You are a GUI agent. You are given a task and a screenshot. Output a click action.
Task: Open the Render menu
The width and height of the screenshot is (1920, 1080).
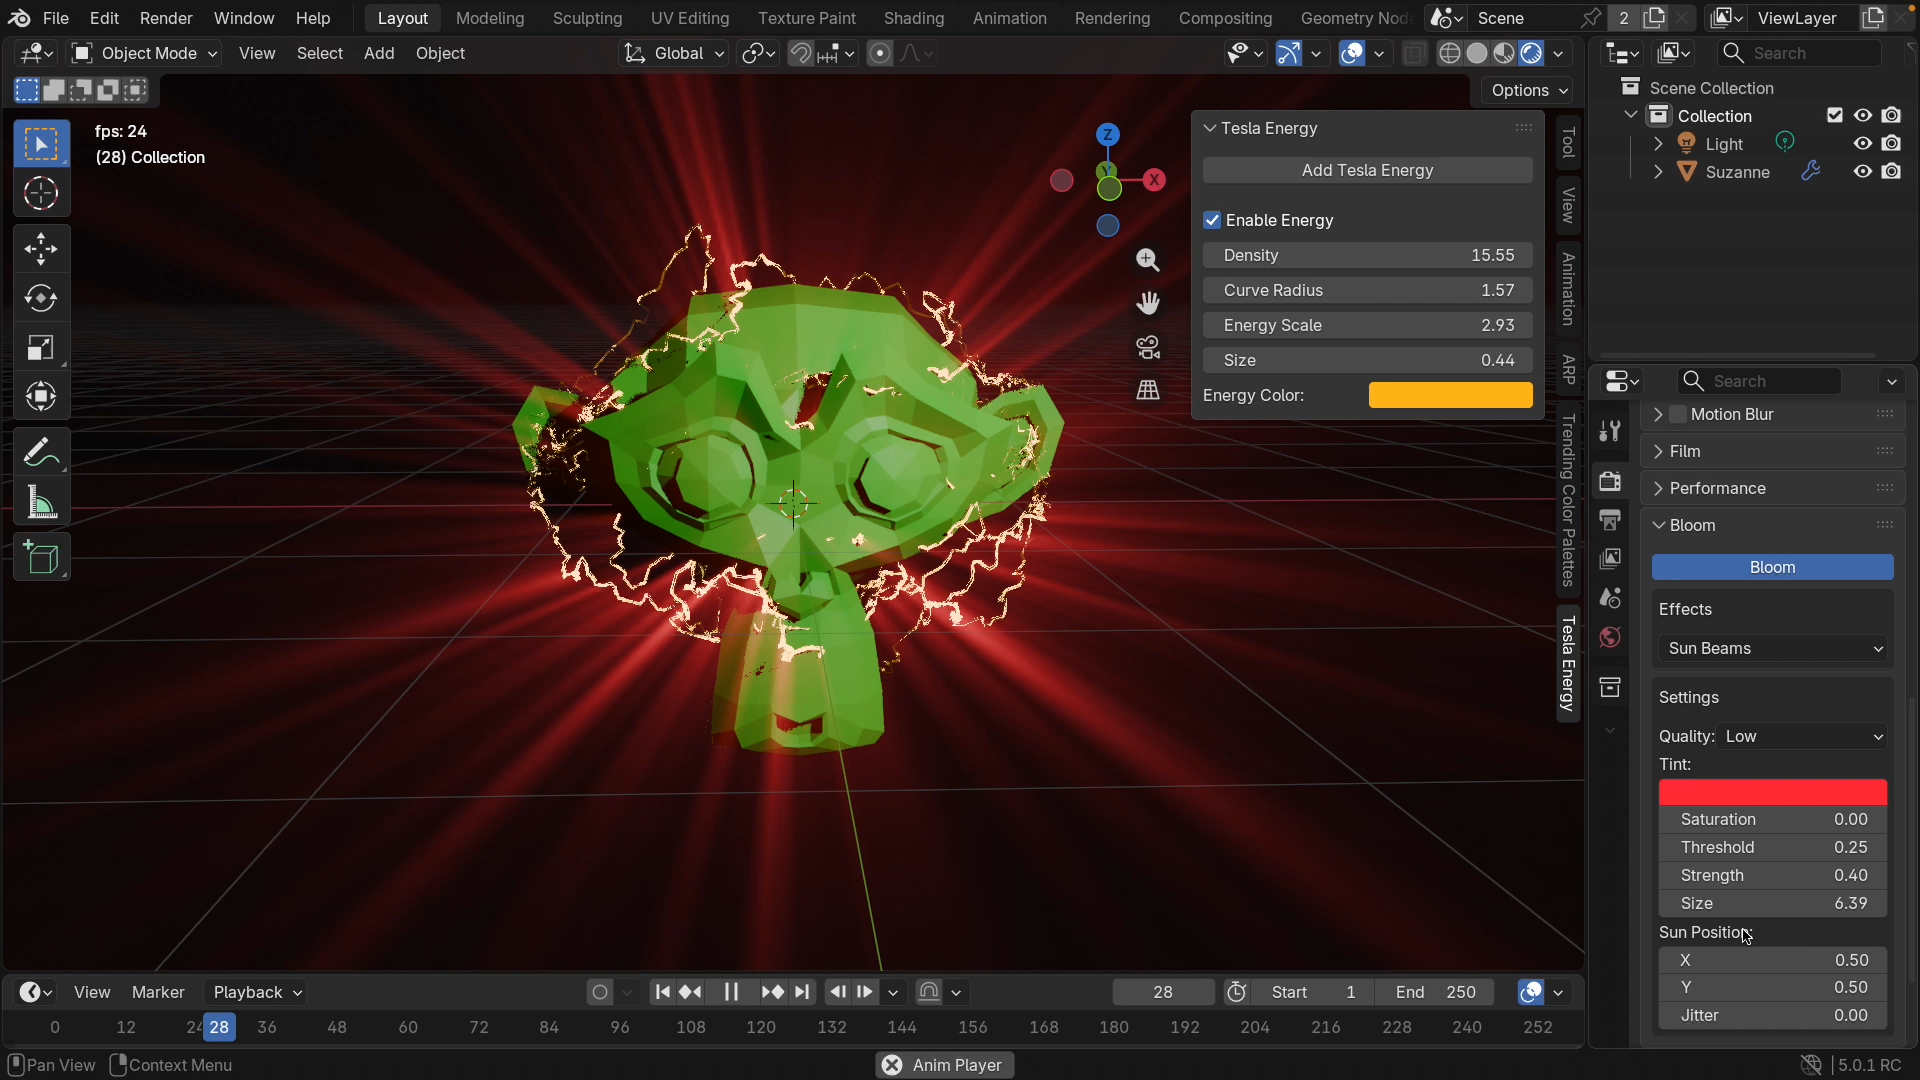click(166, 18)
